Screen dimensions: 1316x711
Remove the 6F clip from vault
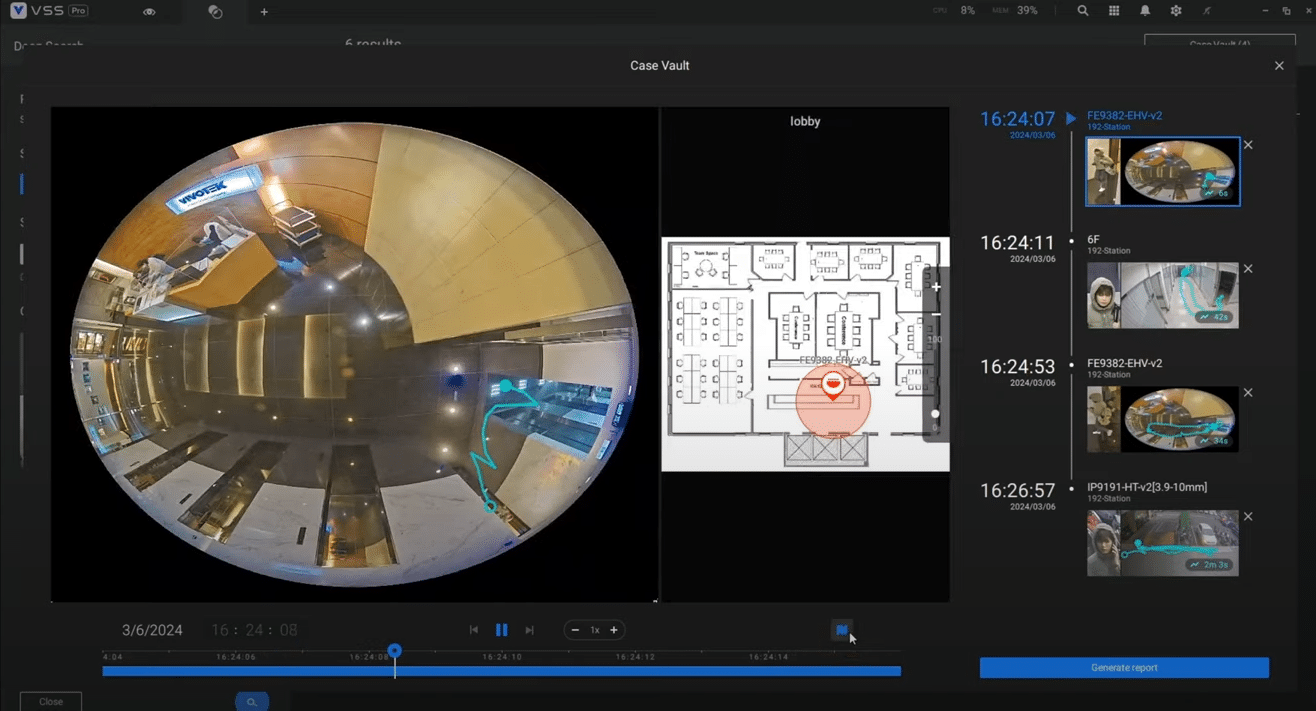tap(1248, 269)
